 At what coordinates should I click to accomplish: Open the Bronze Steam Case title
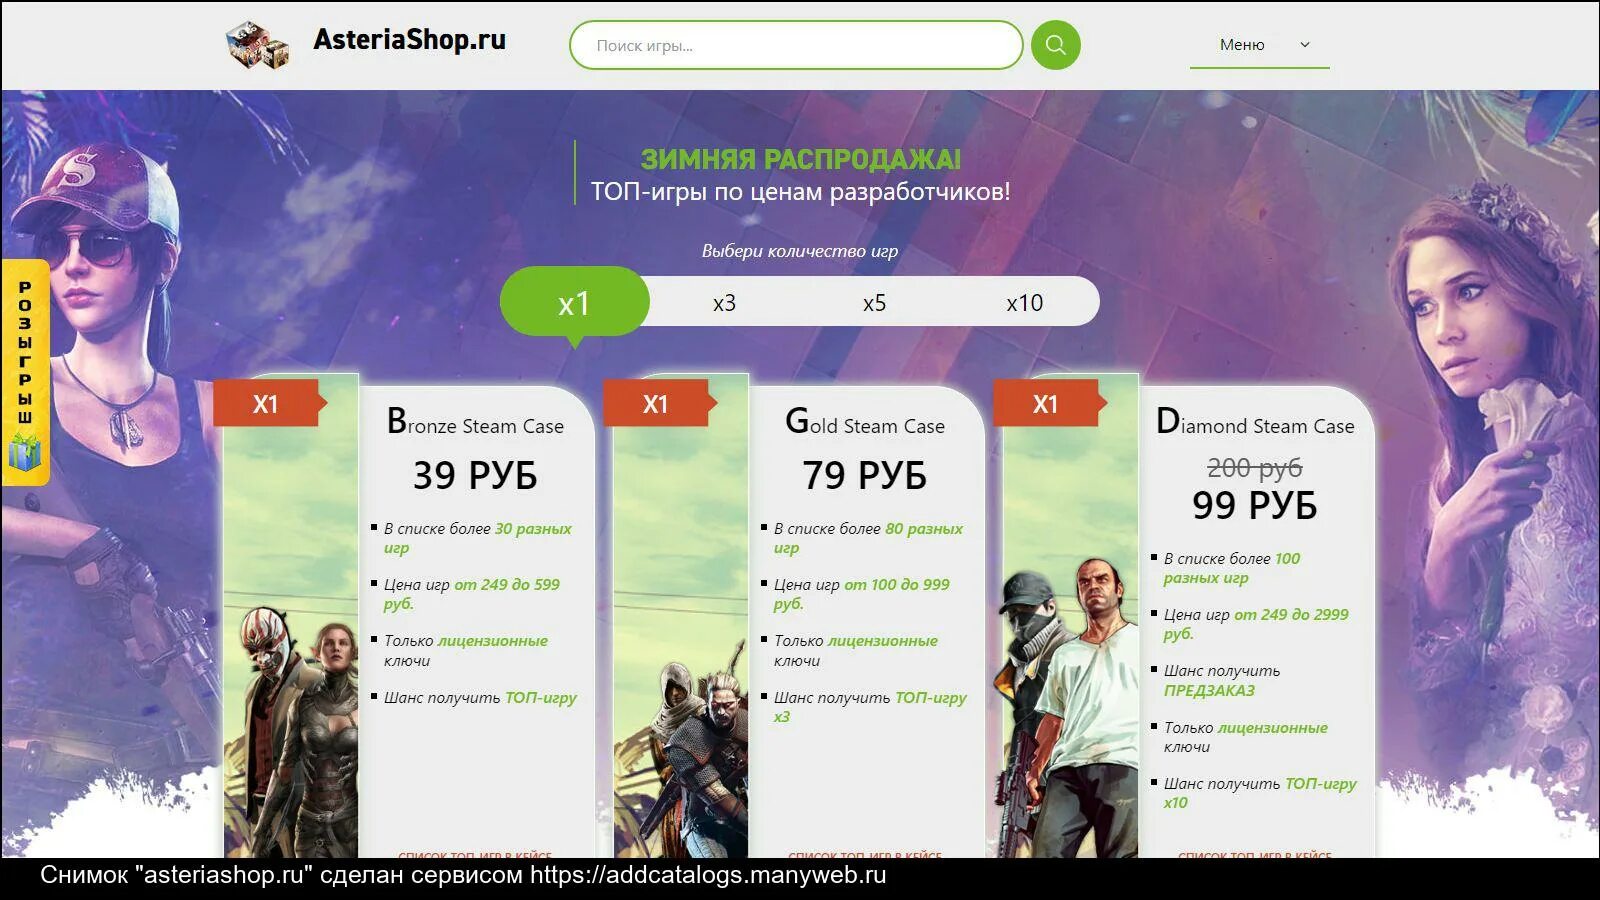pos(475,422)
